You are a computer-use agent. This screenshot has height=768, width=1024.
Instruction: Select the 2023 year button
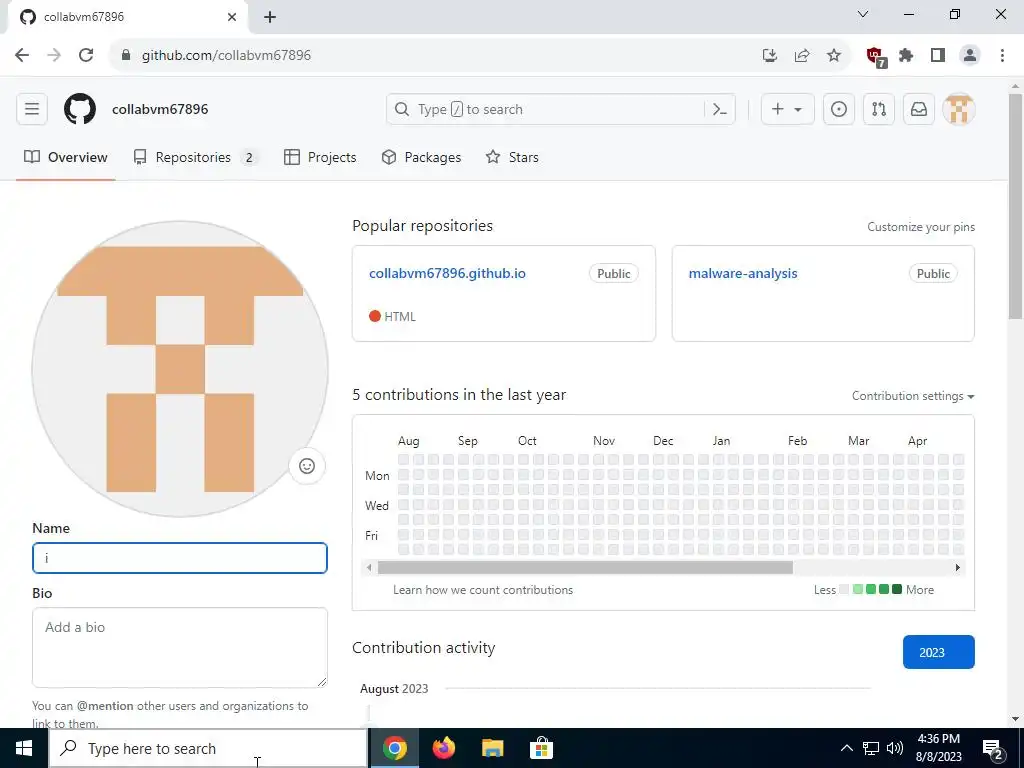coord(938,652)
